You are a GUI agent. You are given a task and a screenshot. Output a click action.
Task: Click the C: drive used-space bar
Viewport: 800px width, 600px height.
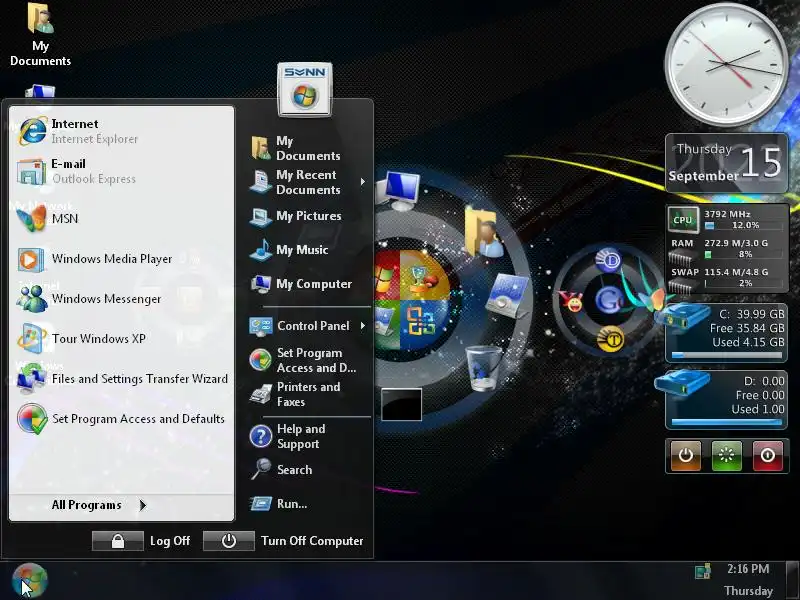[727, 355]
